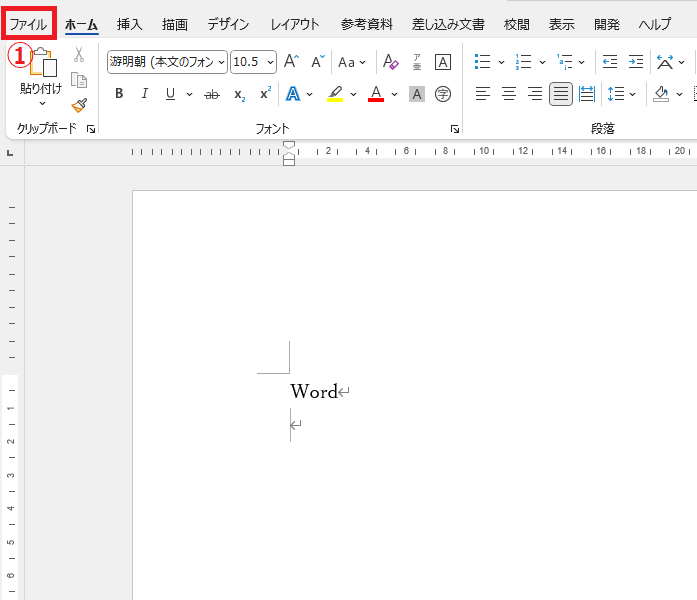697x600 pixels.
Task: Toggle bold formatting
Action: click(119, 93)
